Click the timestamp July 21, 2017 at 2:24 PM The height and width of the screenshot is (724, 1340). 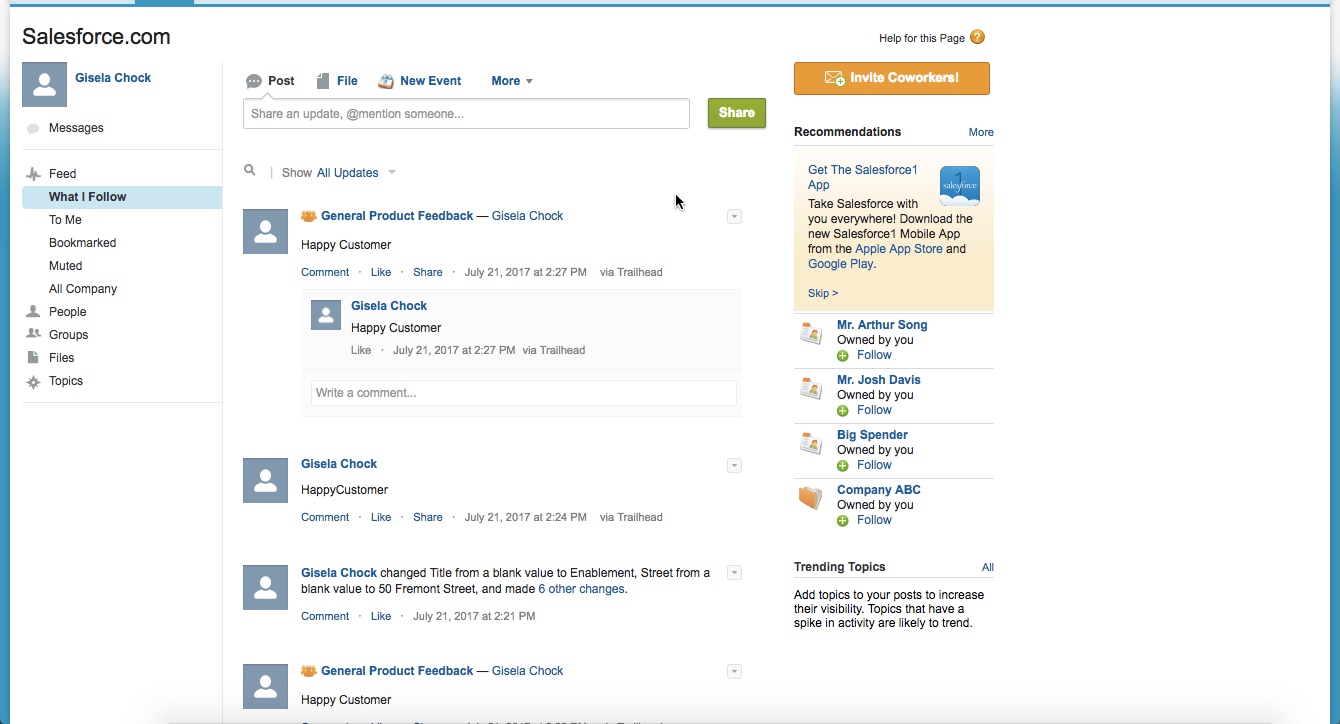525,517
